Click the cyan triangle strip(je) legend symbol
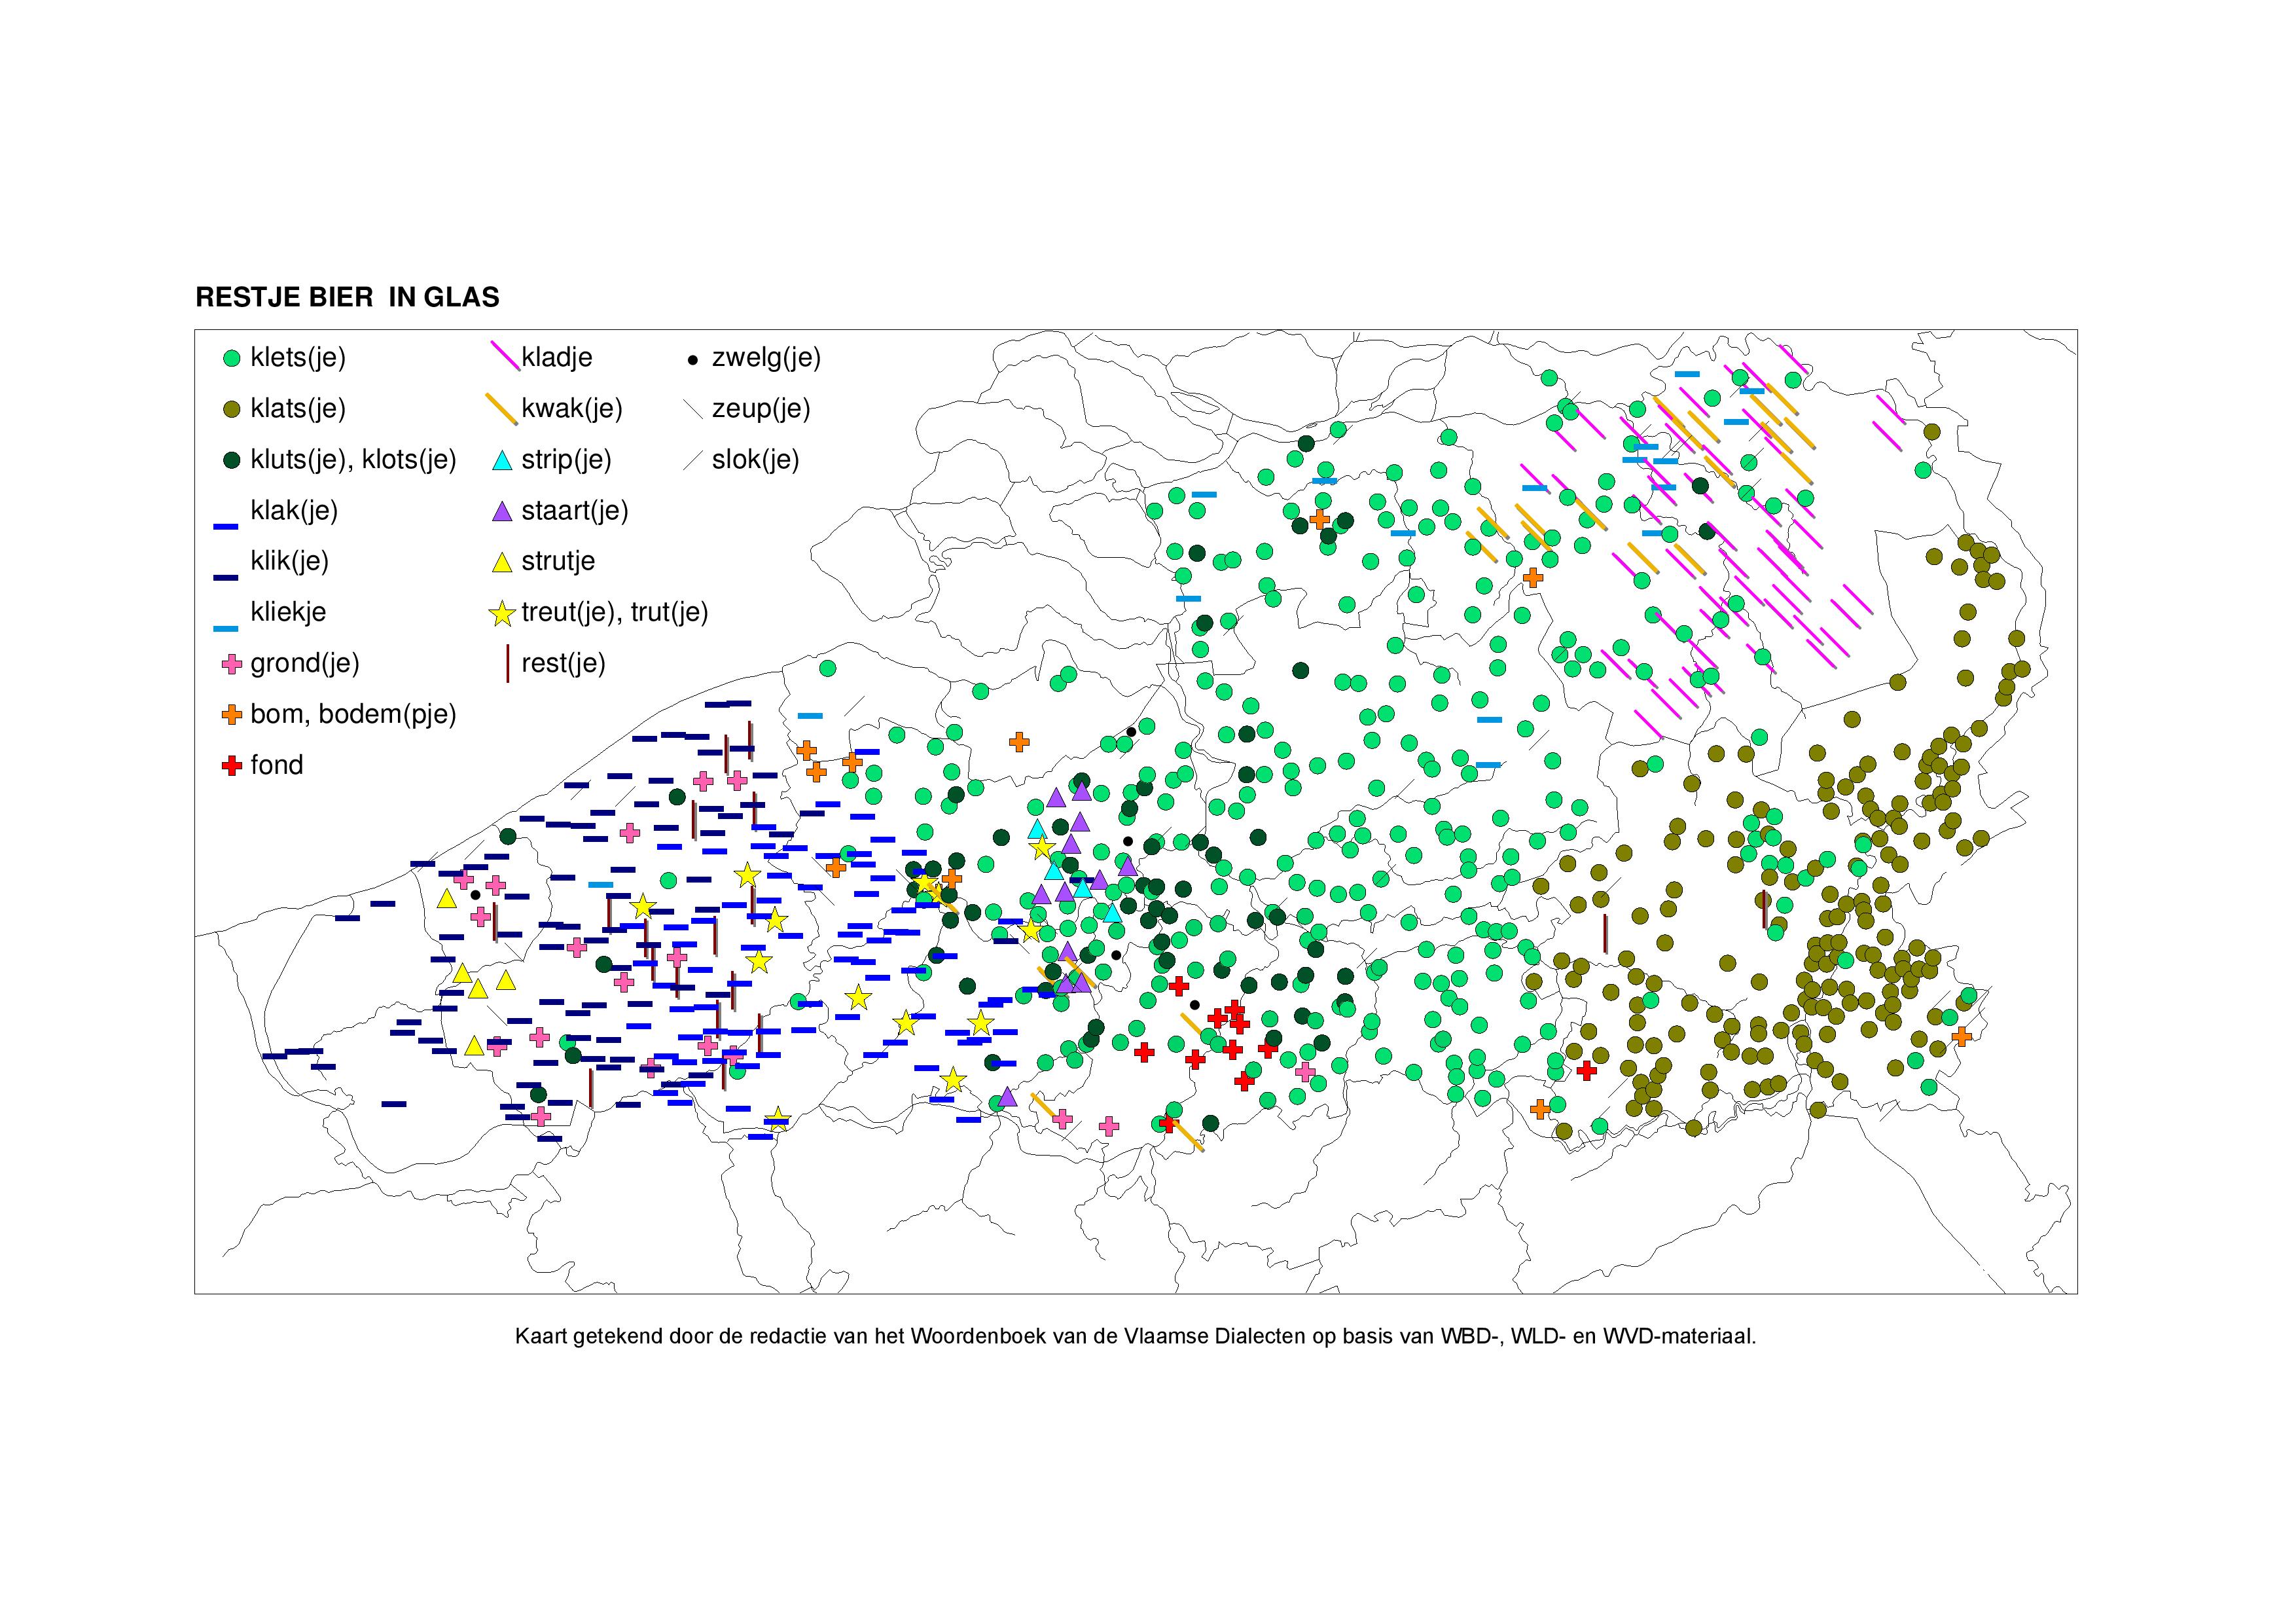 [503, 461]
